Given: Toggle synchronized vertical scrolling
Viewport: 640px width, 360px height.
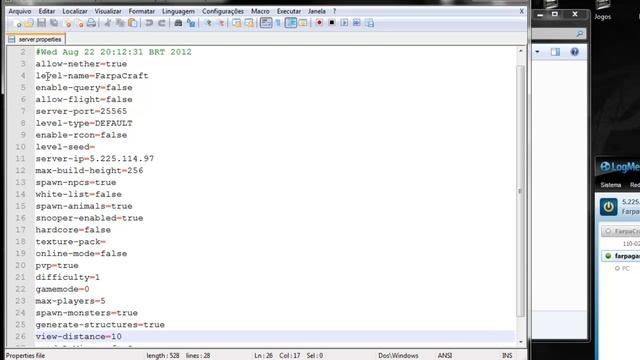Looking at the screenshot, I should point(236,23).
